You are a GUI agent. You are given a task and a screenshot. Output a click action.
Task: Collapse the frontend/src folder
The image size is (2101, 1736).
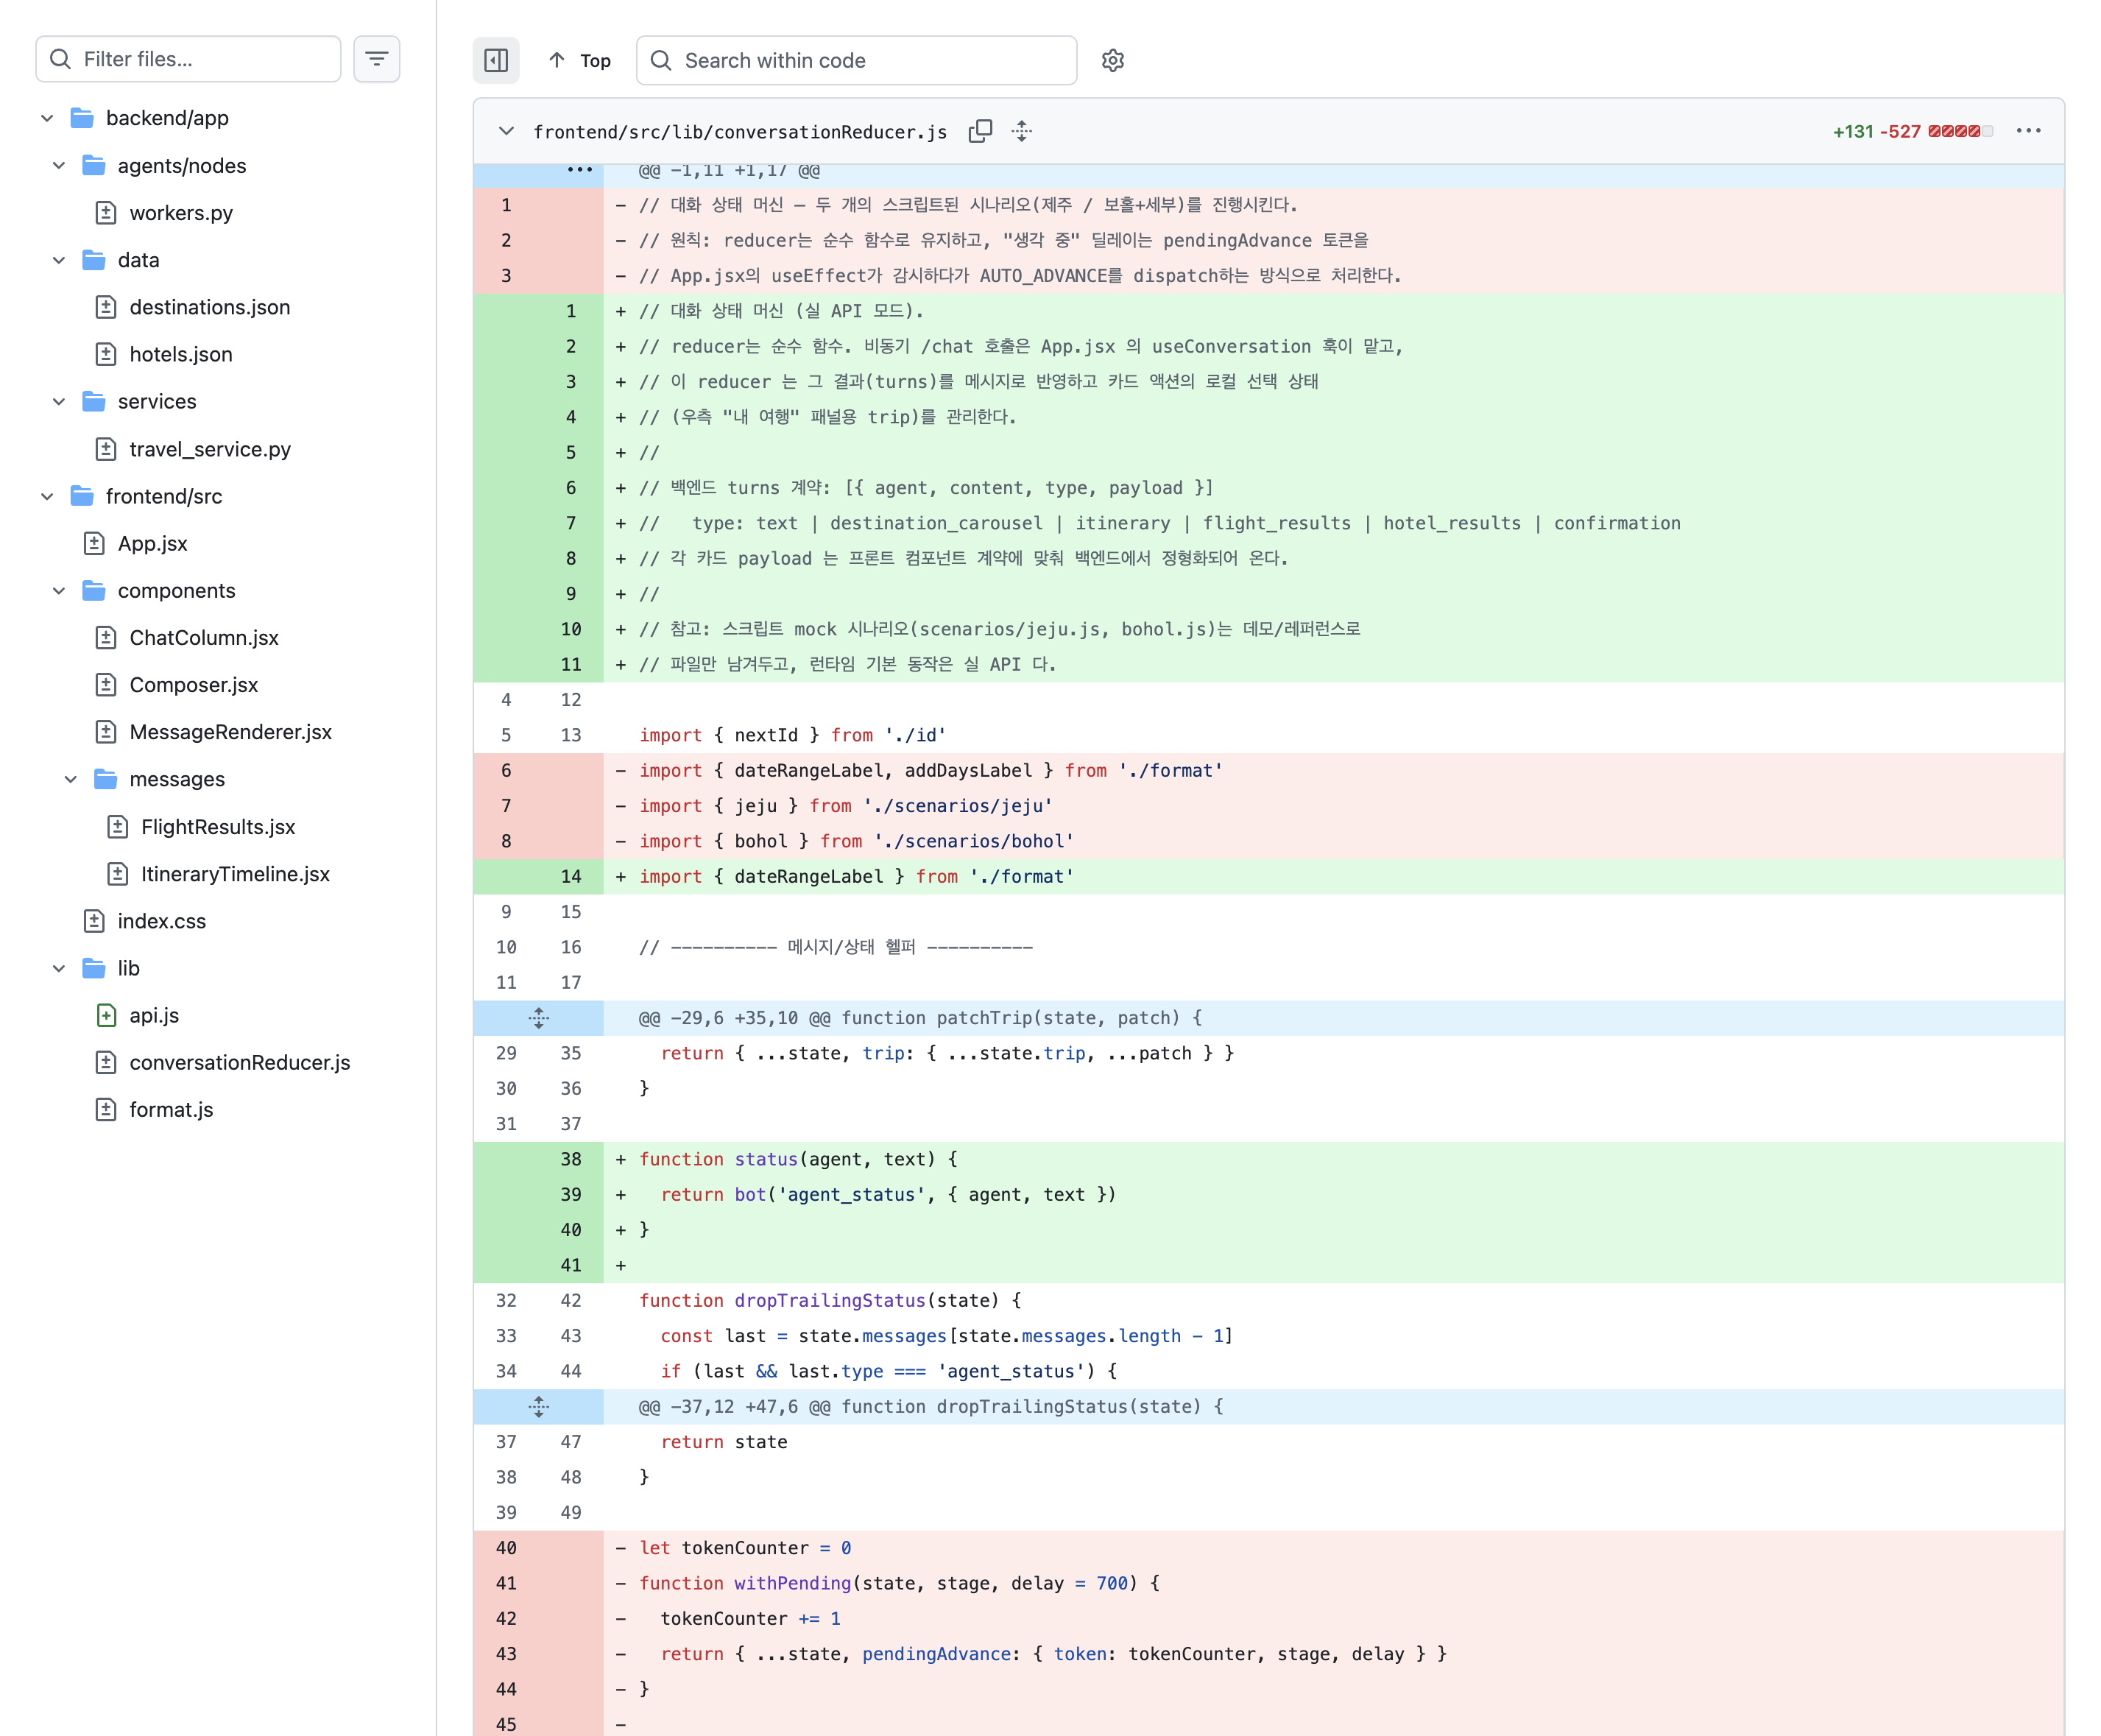tap(47, 496)
